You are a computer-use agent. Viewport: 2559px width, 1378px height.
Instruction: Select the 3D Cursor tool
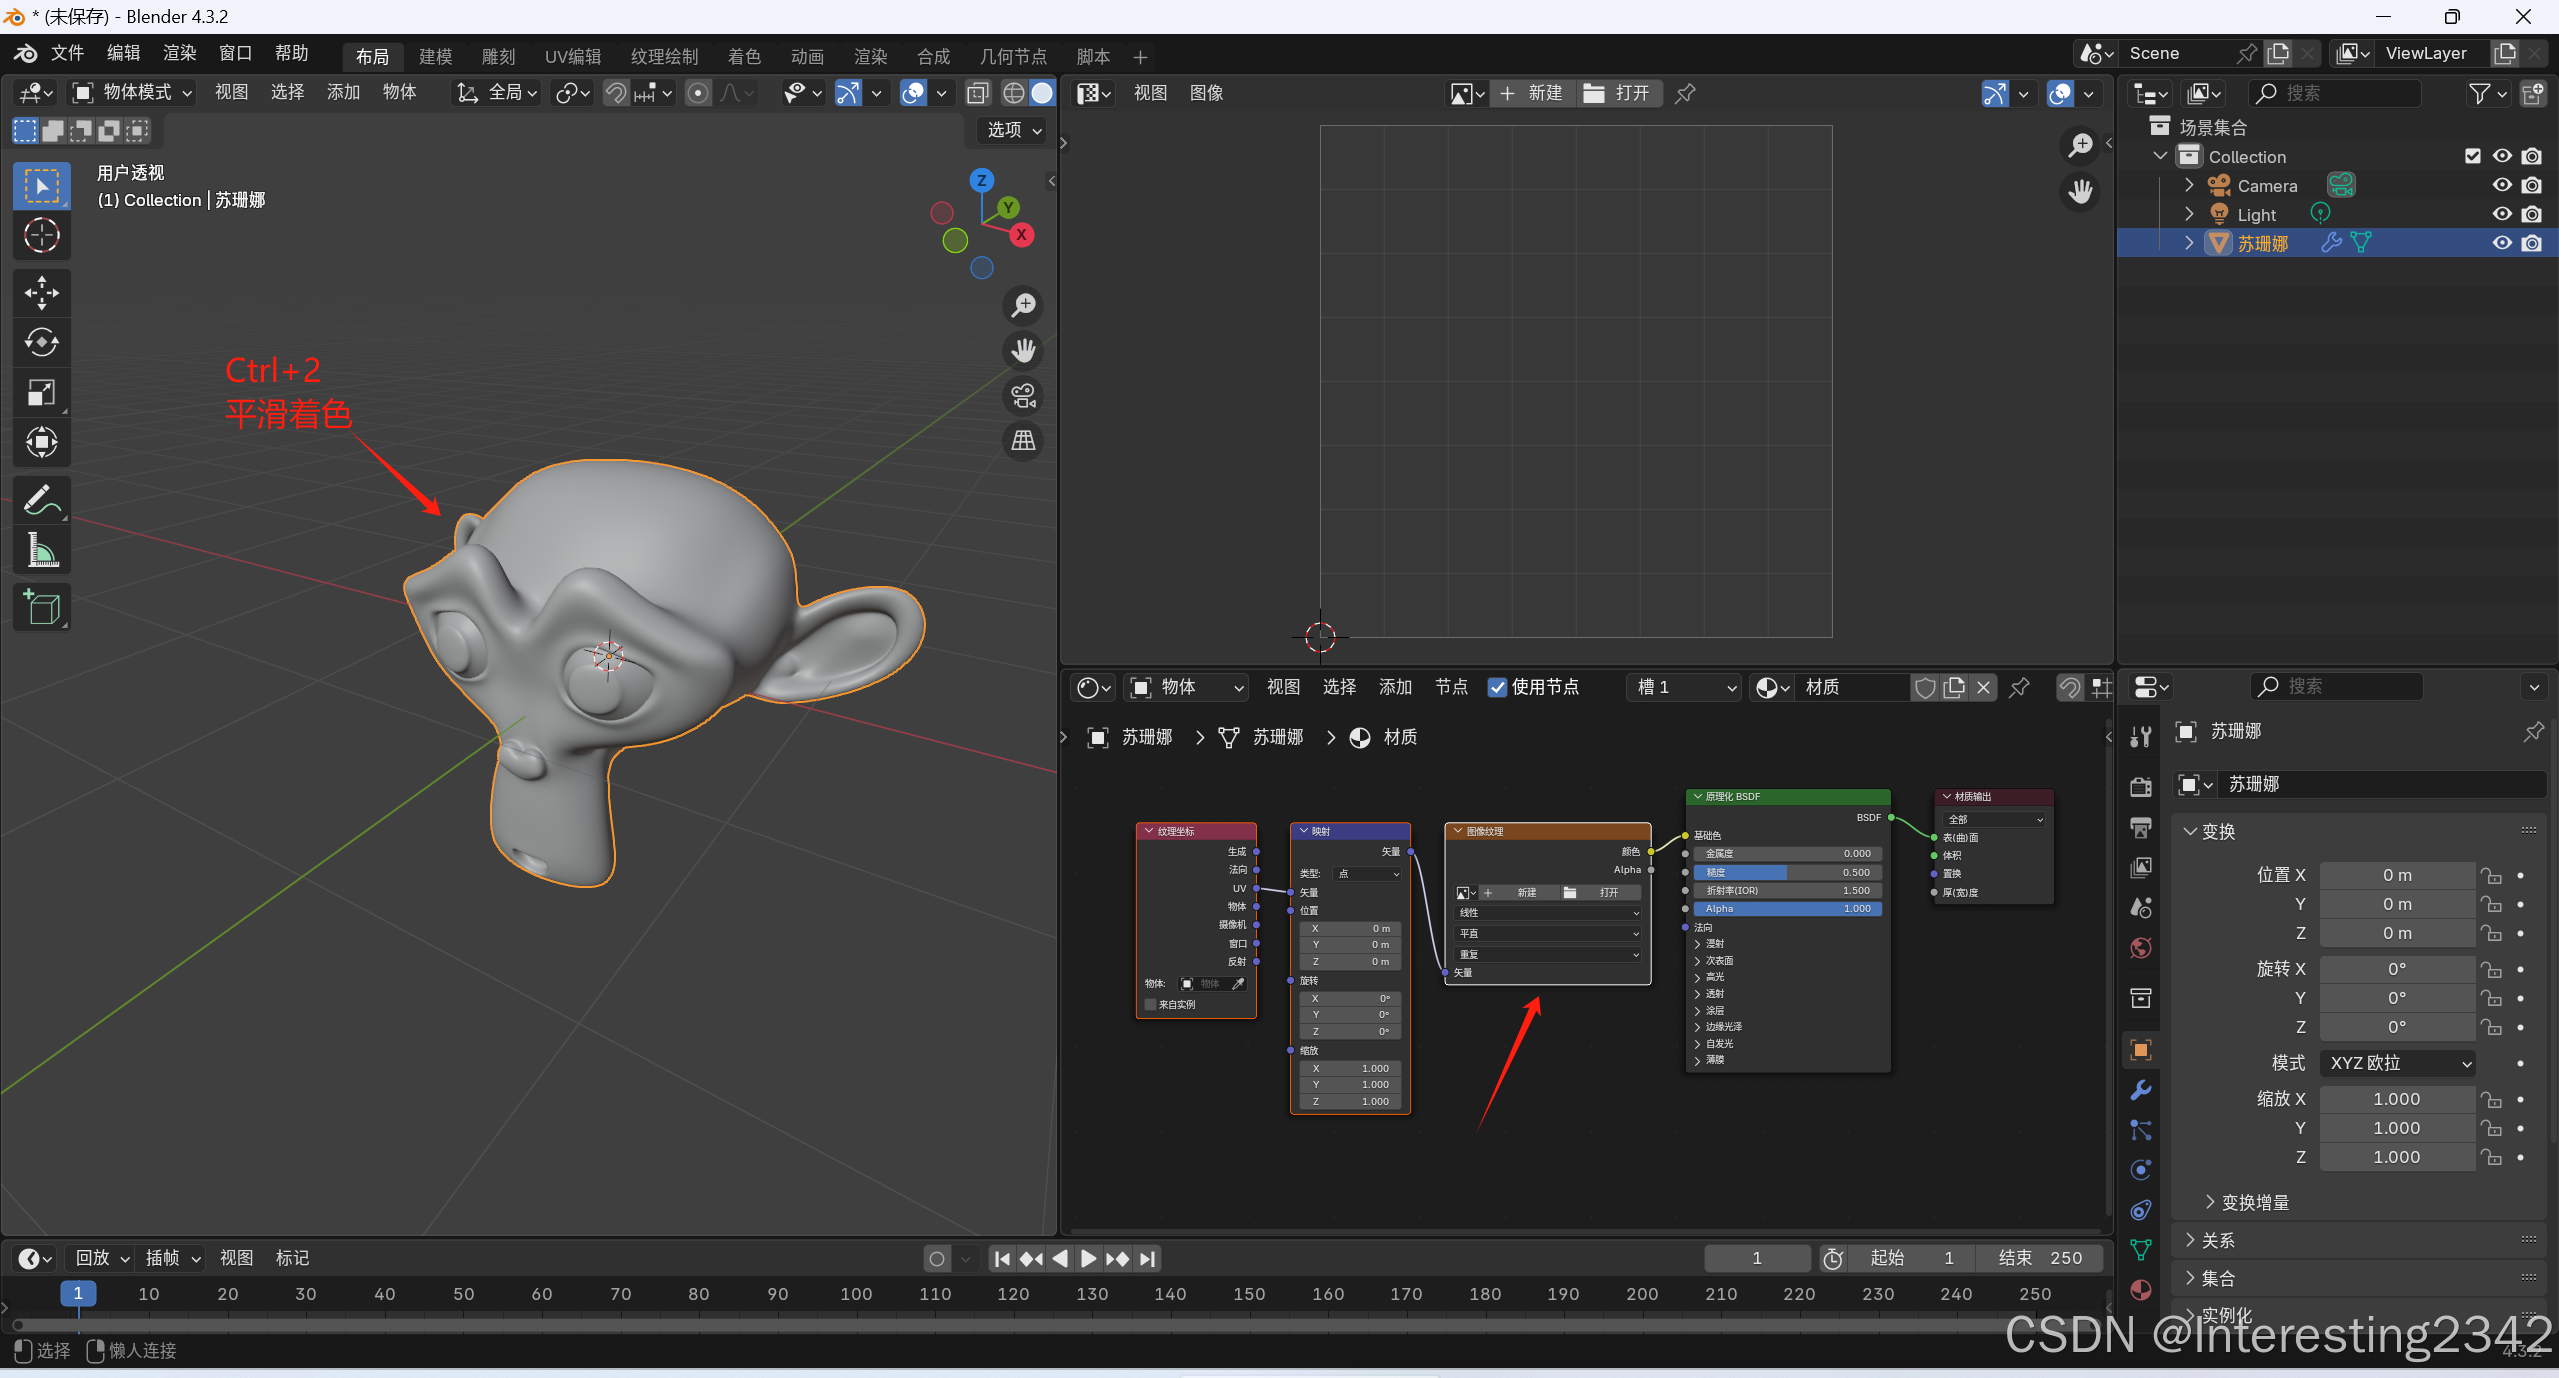pos(41,236)
